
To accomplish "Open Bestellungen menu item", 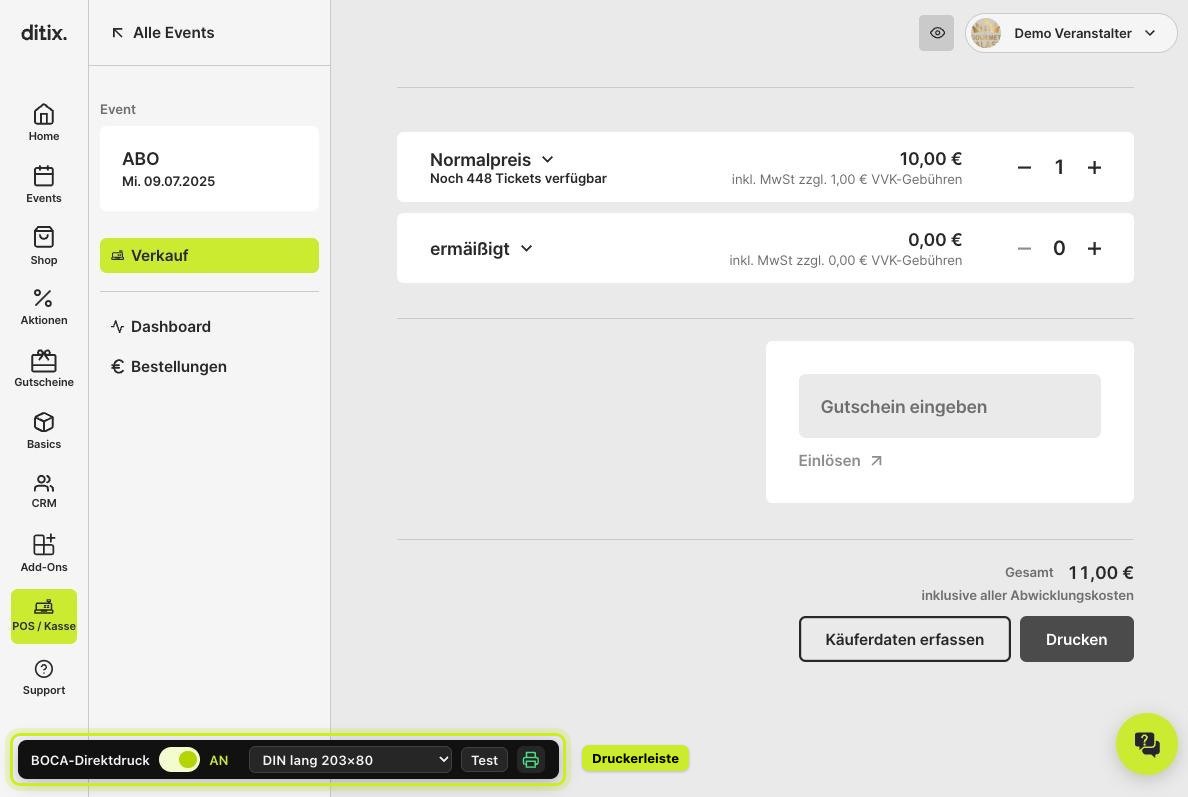I will click(x=169, y=367).
